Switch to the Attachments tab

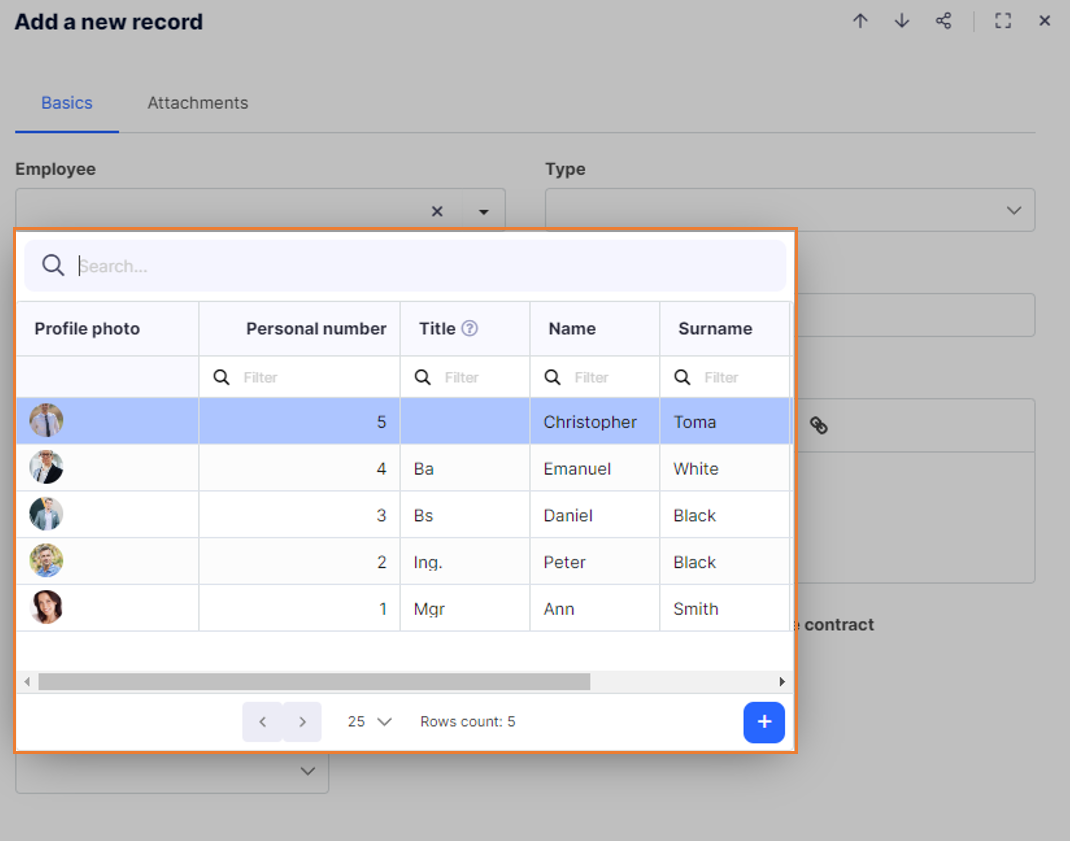tap(198, 103)
